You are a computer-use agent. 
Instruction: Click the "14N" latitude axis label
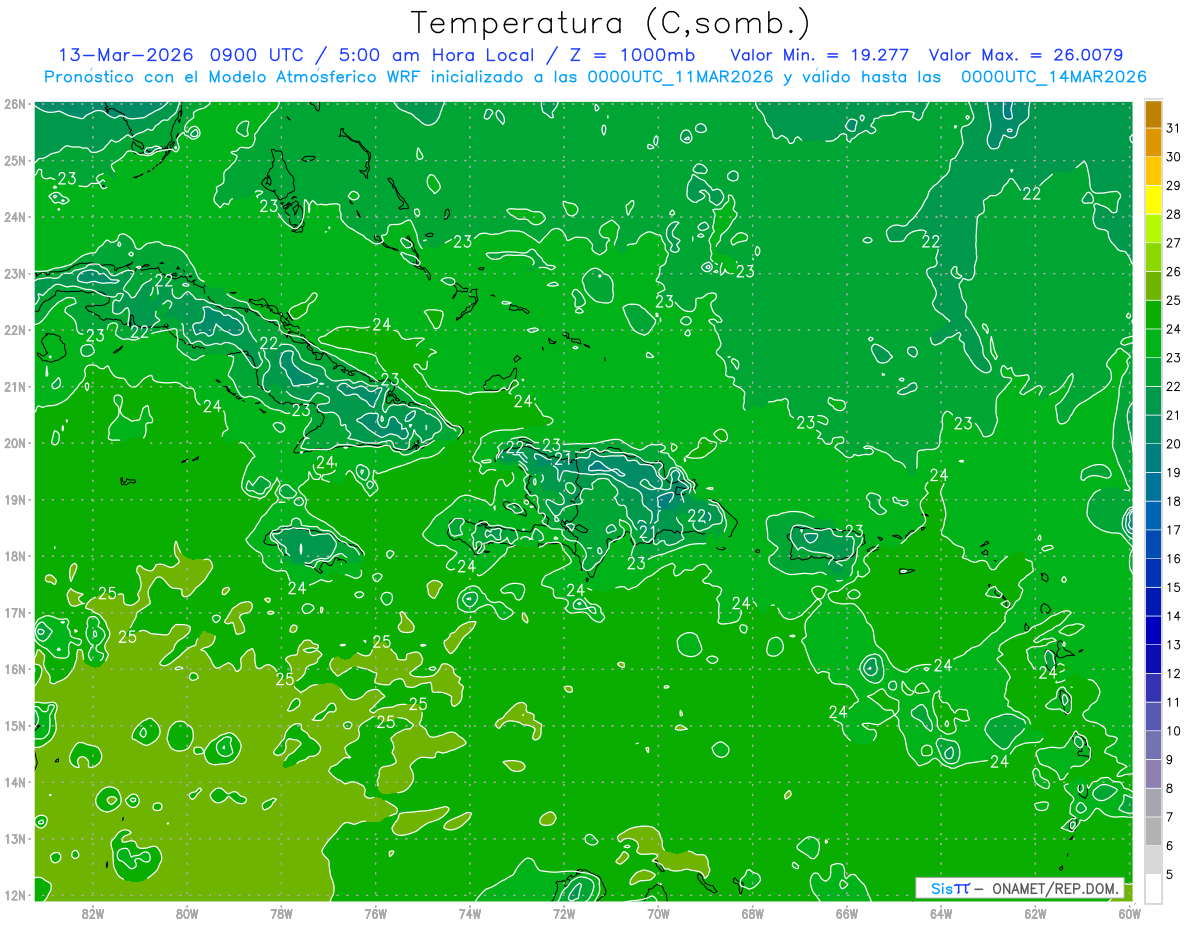click(15, 782)
